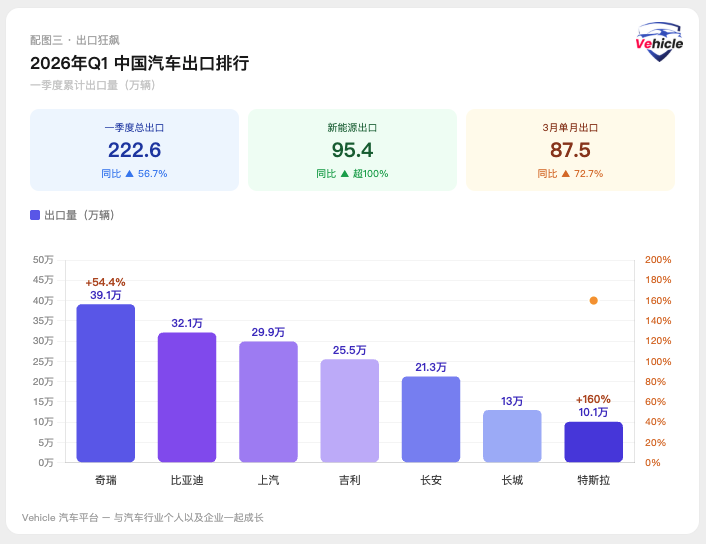Click the green up triangle beside 超100%

click(x=345, y=173)
